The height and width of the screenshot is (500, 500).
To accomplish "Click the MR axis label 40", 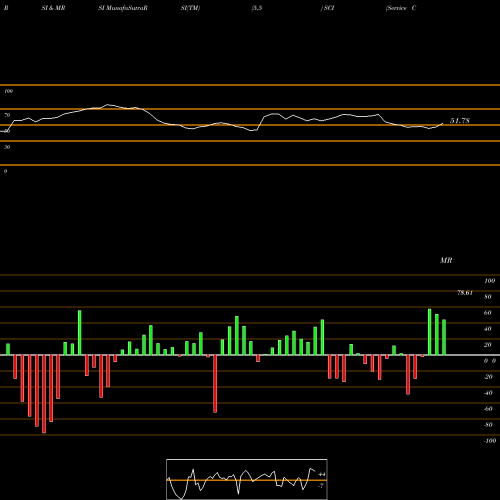I will tap(488, 329).
